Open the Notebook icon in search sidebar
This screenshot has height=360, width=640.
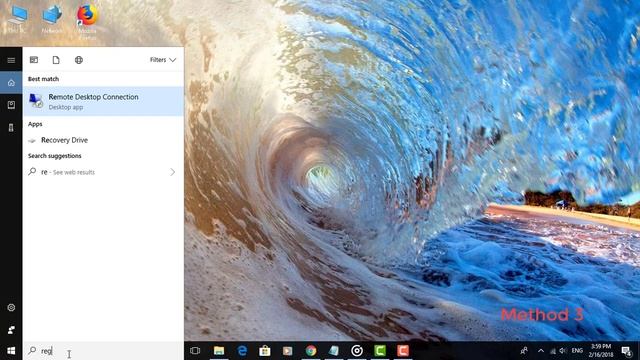click(11, 105)
